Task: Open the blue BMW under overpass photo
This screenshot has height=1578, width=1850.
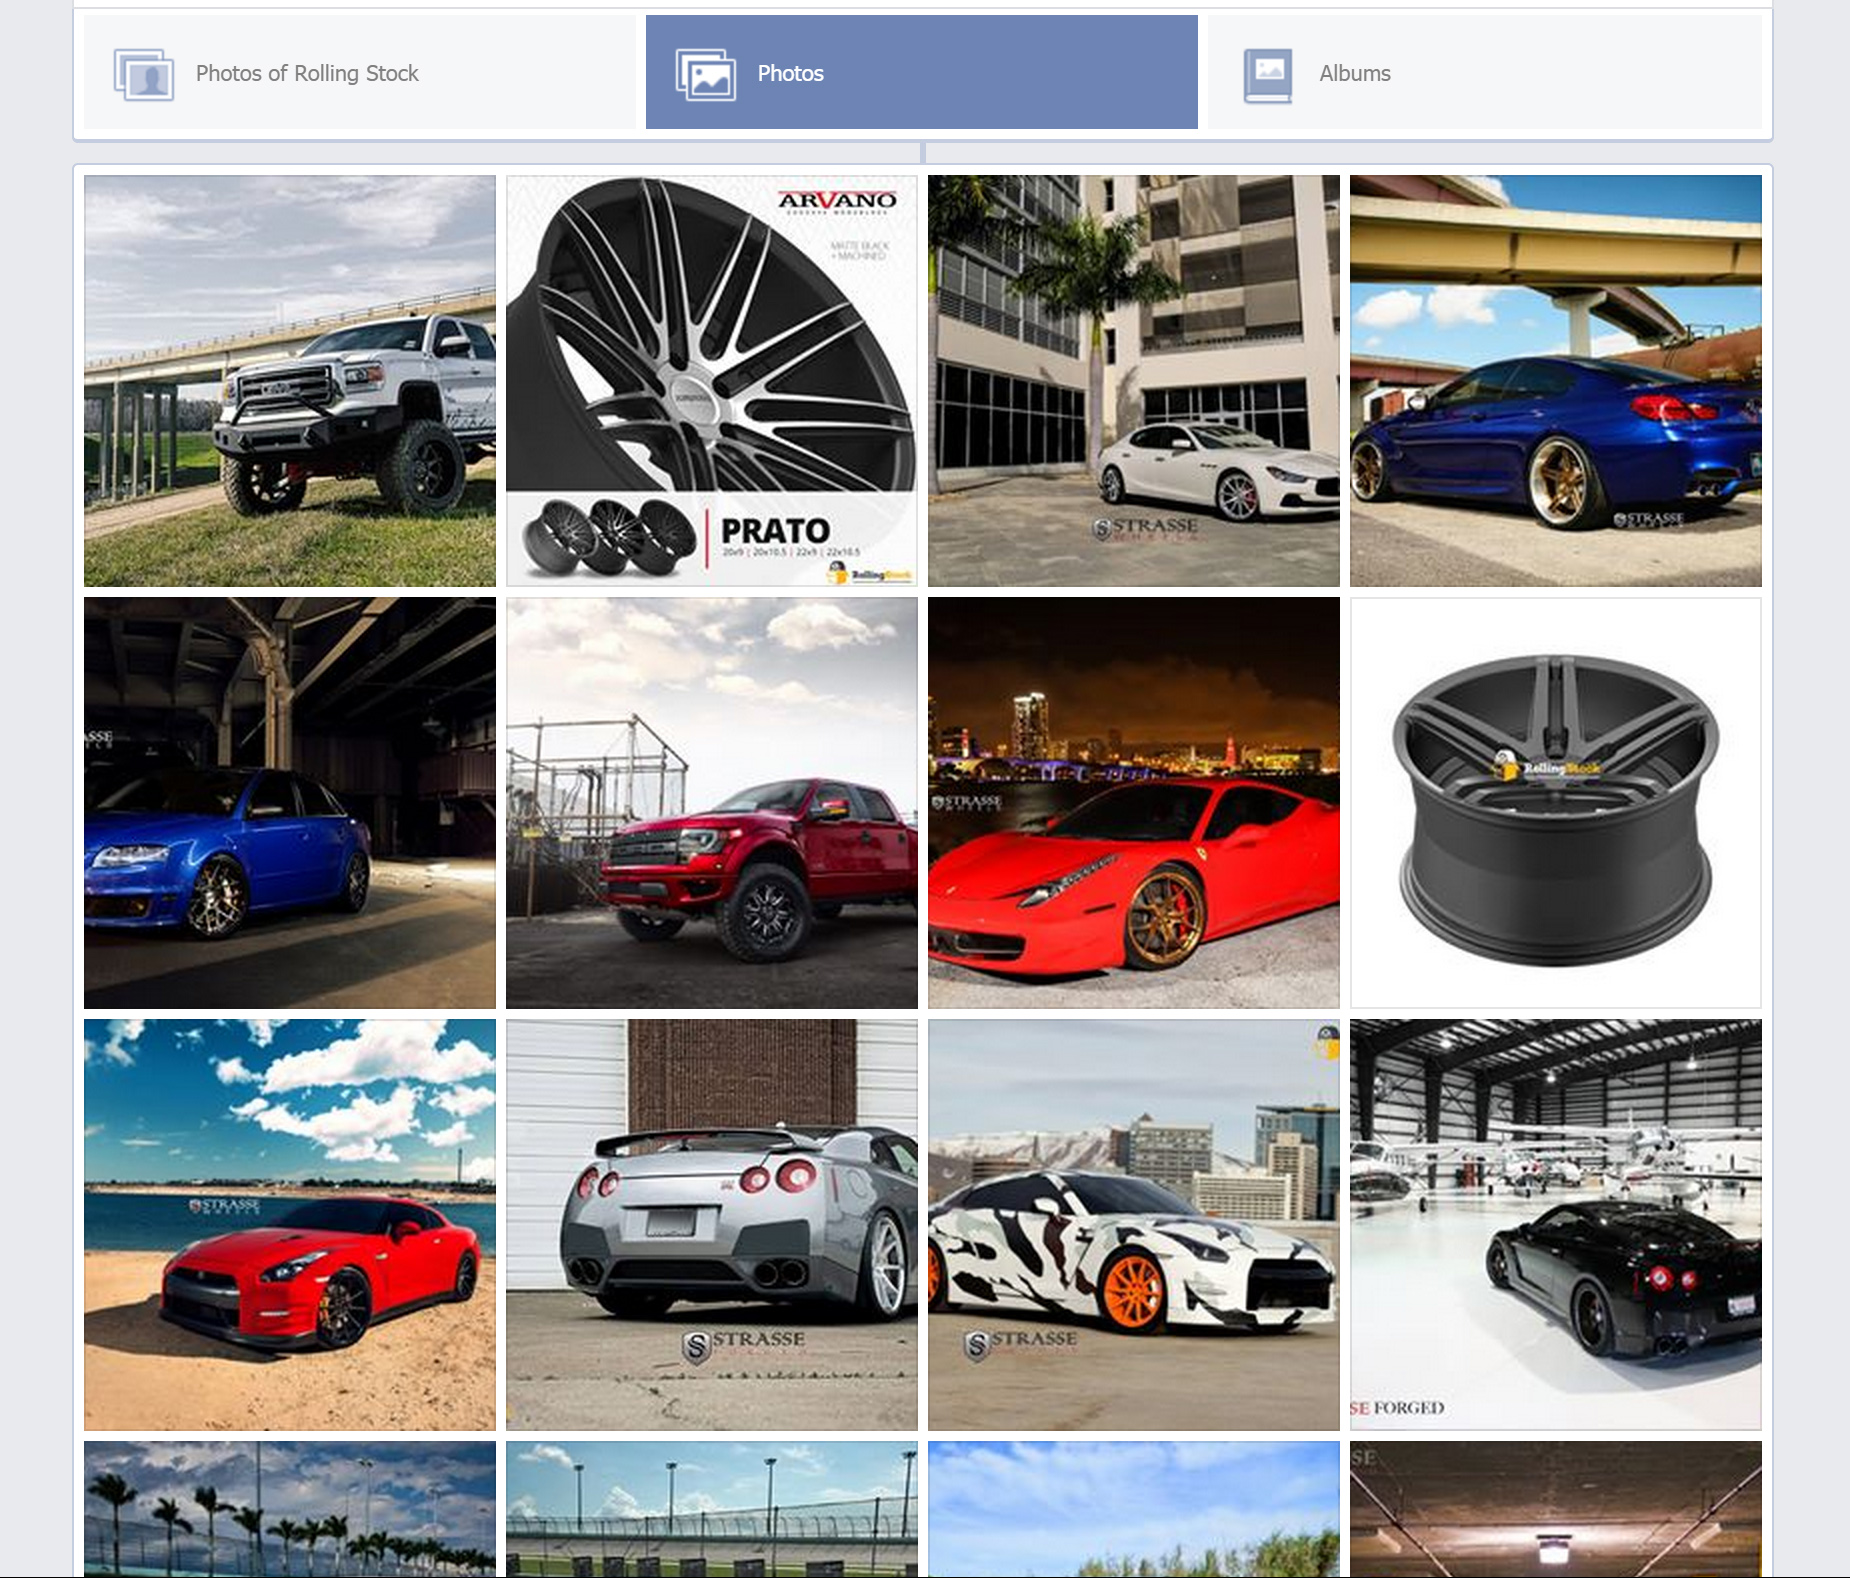Action: coord(1556,381)
